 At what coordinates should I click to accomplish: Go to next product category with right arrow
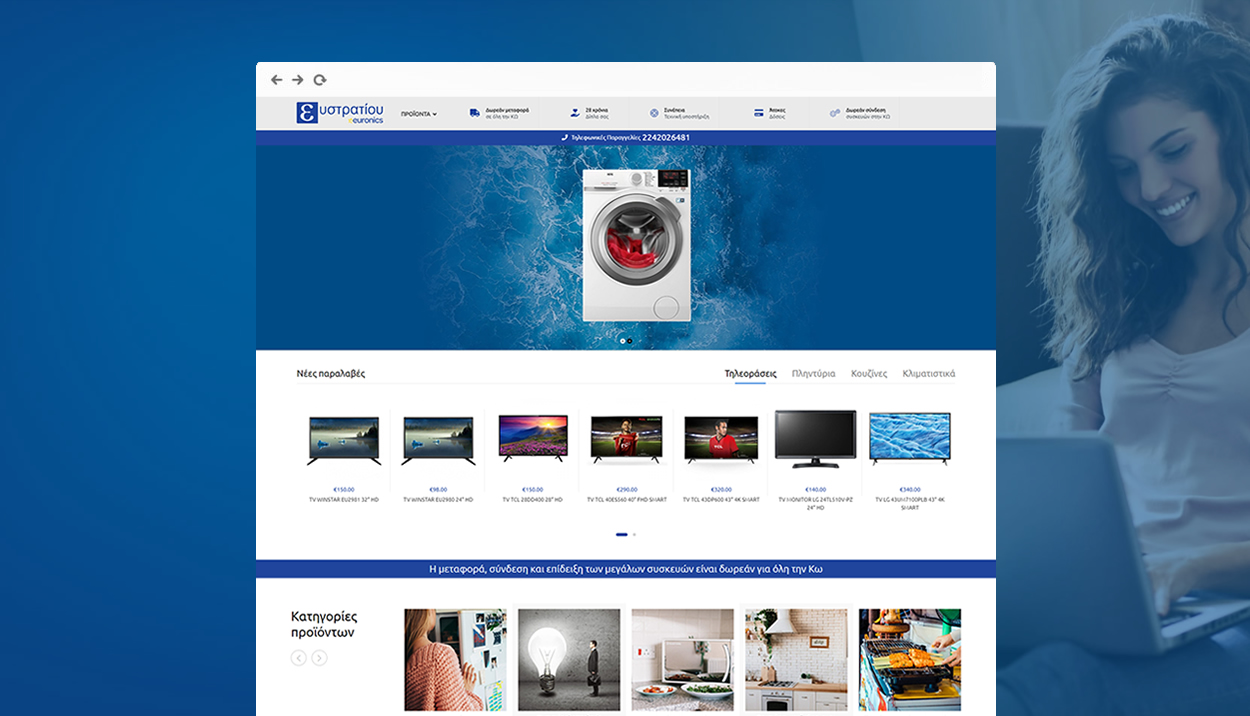pos(319,658)
